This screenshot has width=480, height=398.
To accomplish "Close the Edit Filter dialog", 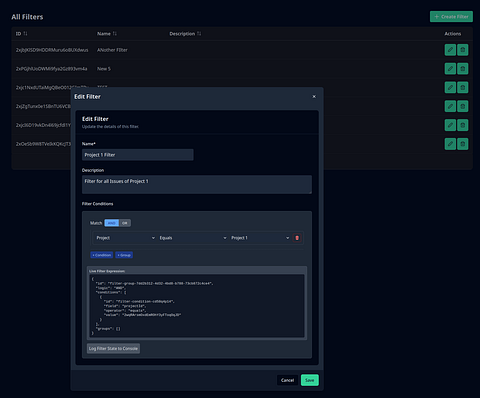I will (x=314, y=97).
